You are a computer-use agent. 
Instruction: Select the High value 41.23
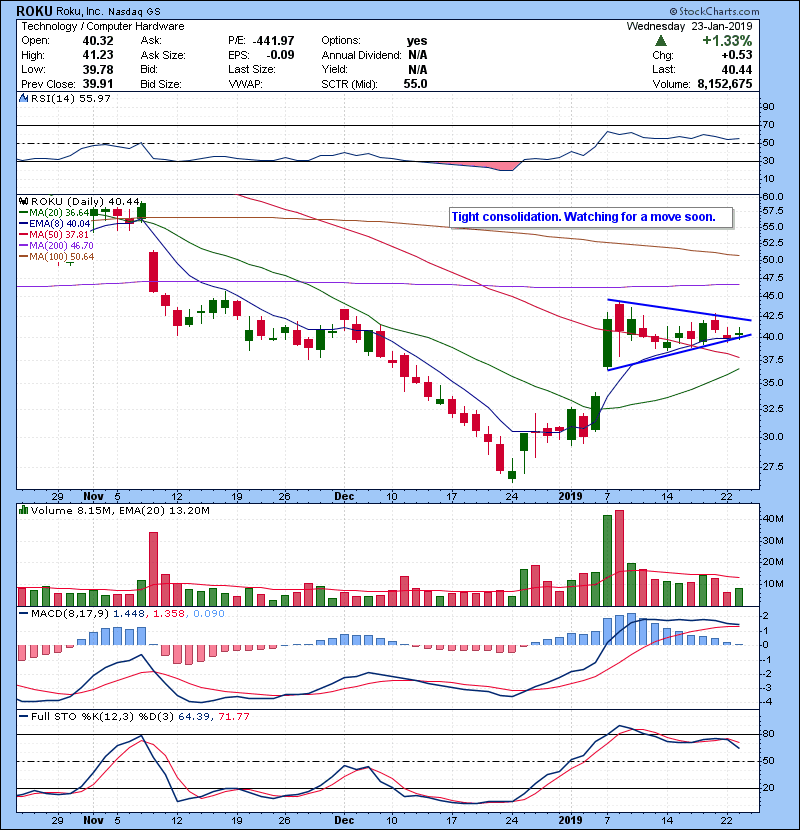[98, 55]
